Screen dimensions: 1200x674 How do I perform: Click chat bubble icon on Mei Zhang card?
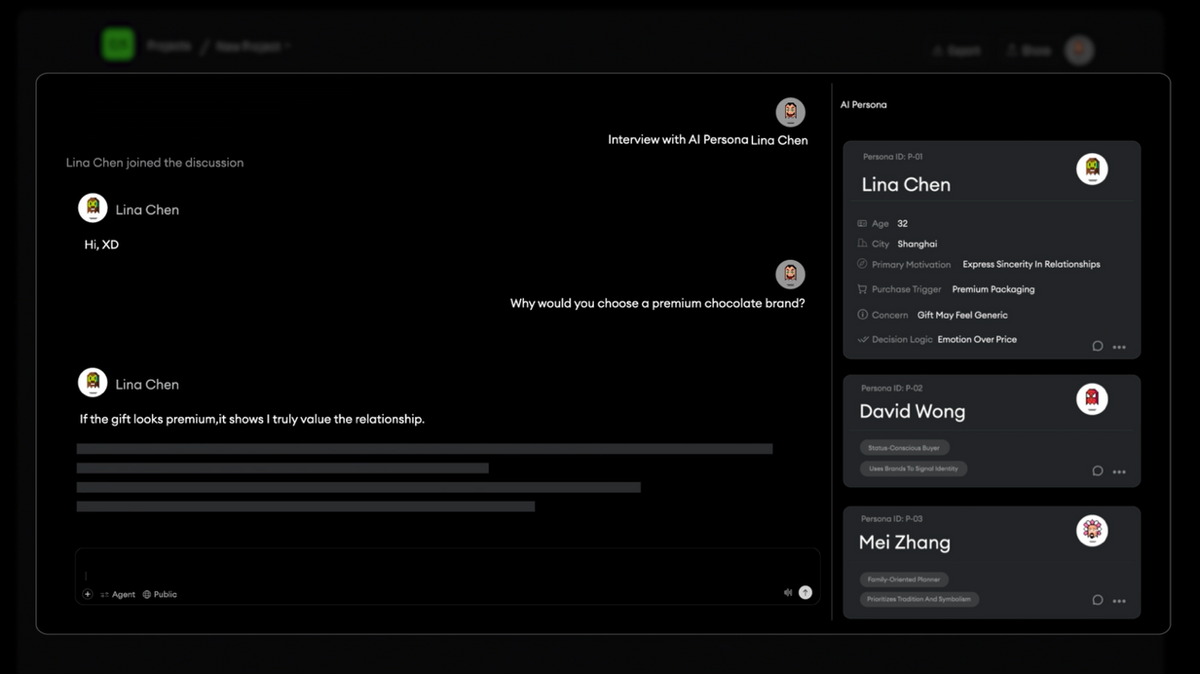pos(1097,600)
